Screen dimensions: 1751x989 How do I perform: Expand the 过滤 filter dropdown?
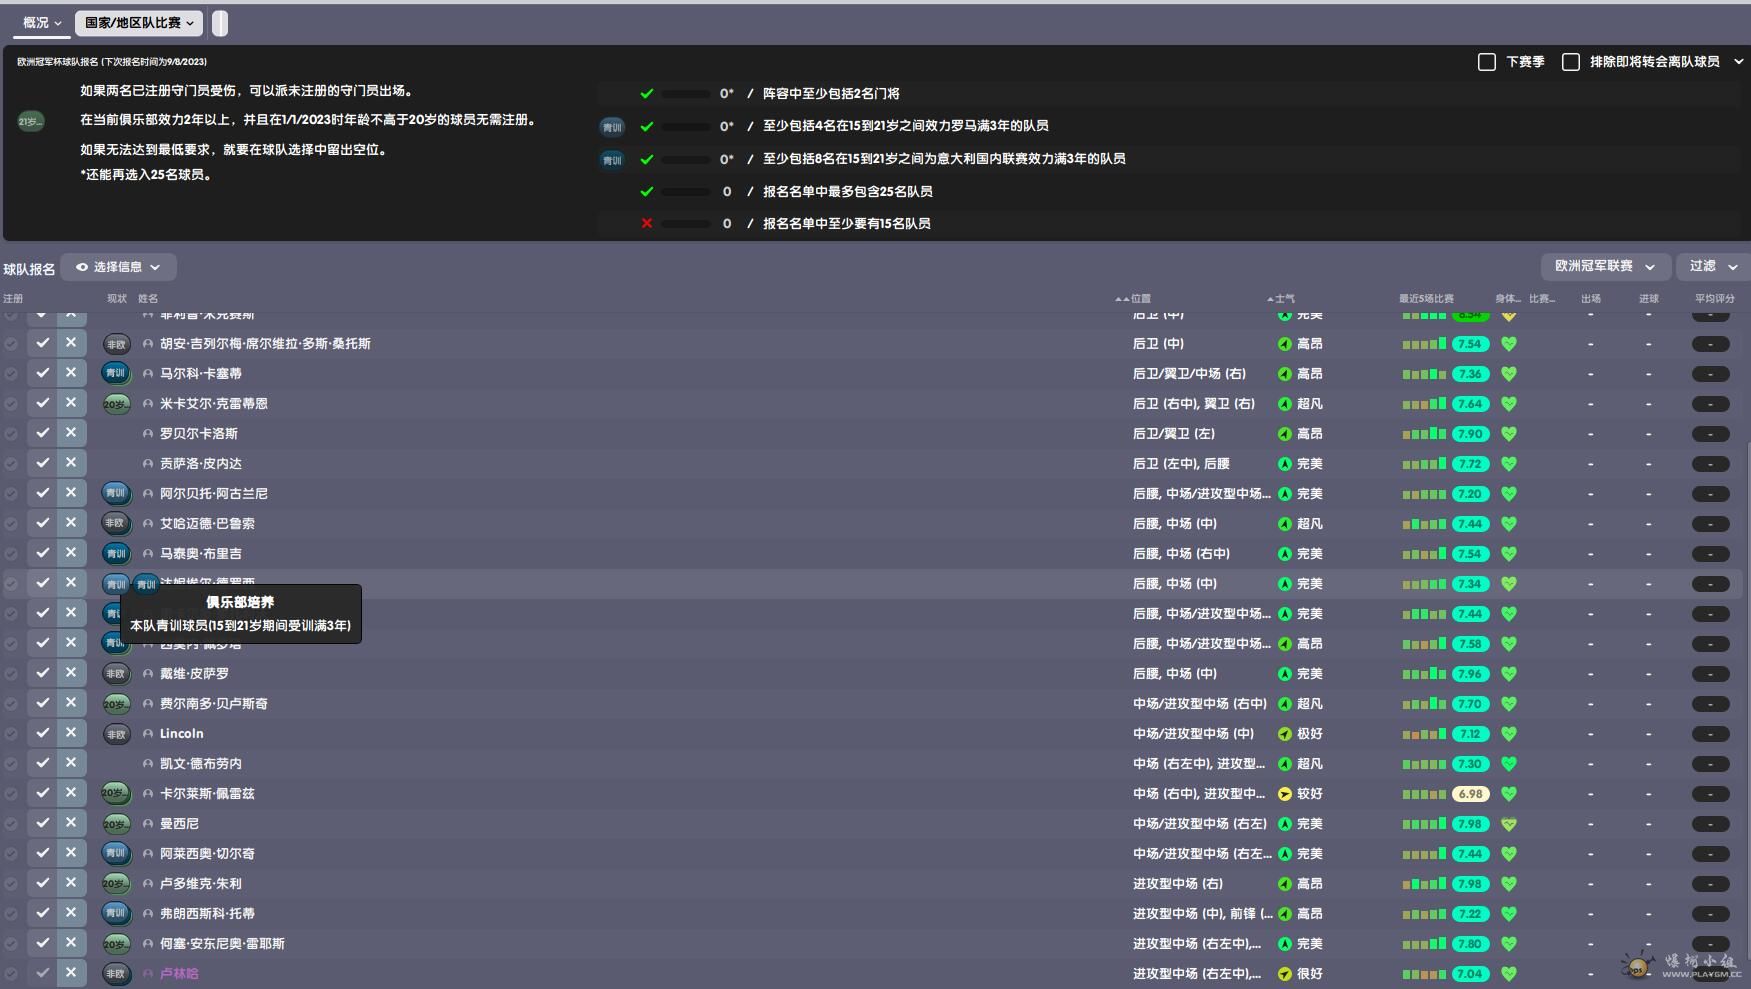point(1712,266)
